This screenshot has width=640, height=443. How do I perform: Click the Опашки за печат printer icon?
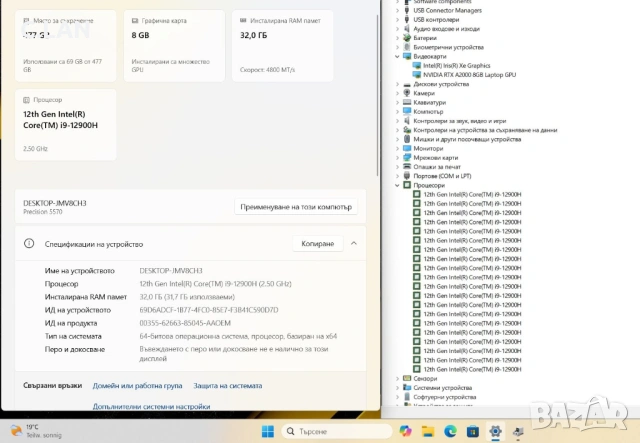point(407,167)
